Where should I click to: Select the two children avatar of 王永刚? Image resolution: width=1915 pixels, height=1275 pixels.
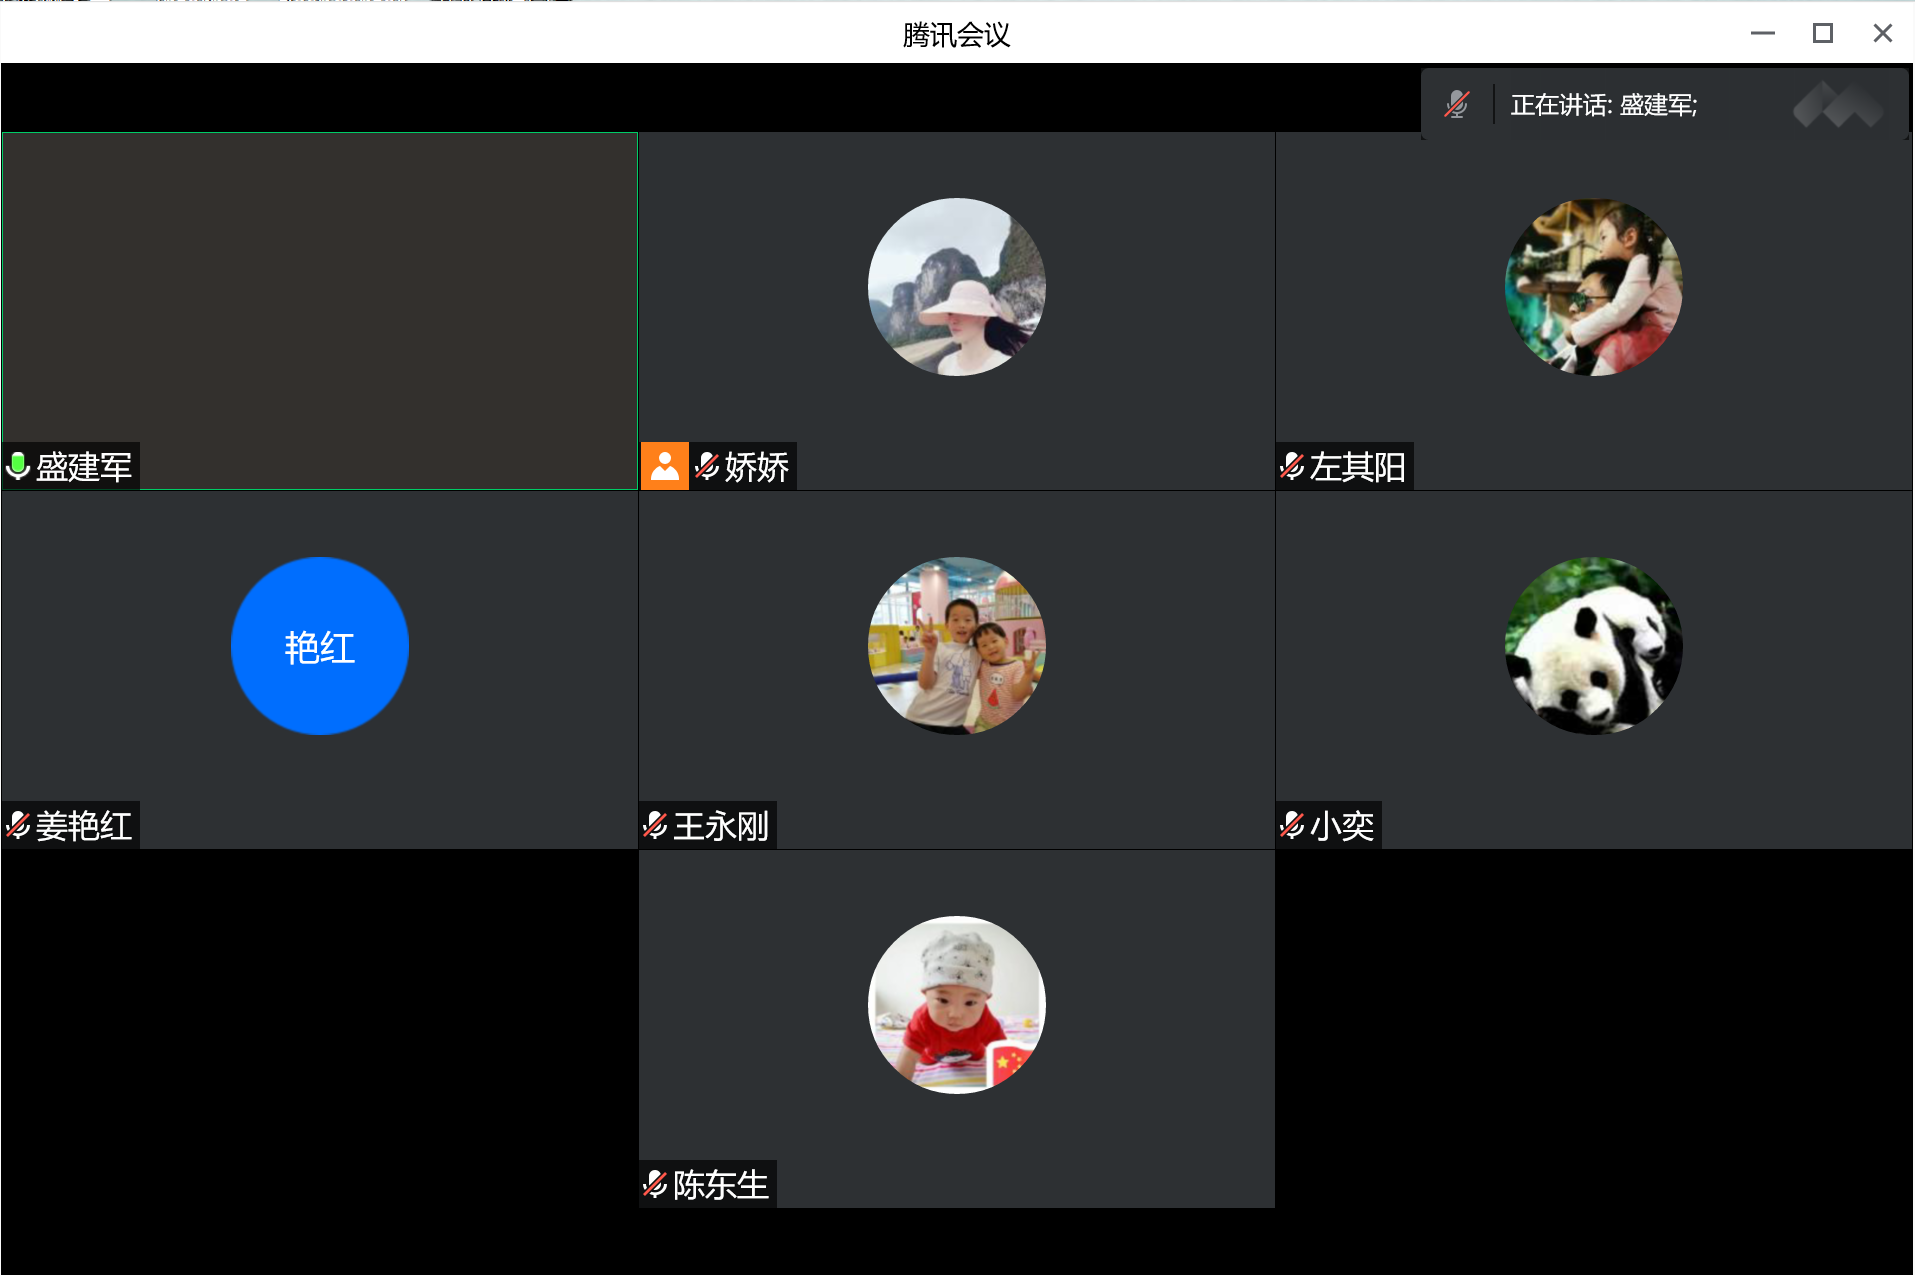[956, 646]
